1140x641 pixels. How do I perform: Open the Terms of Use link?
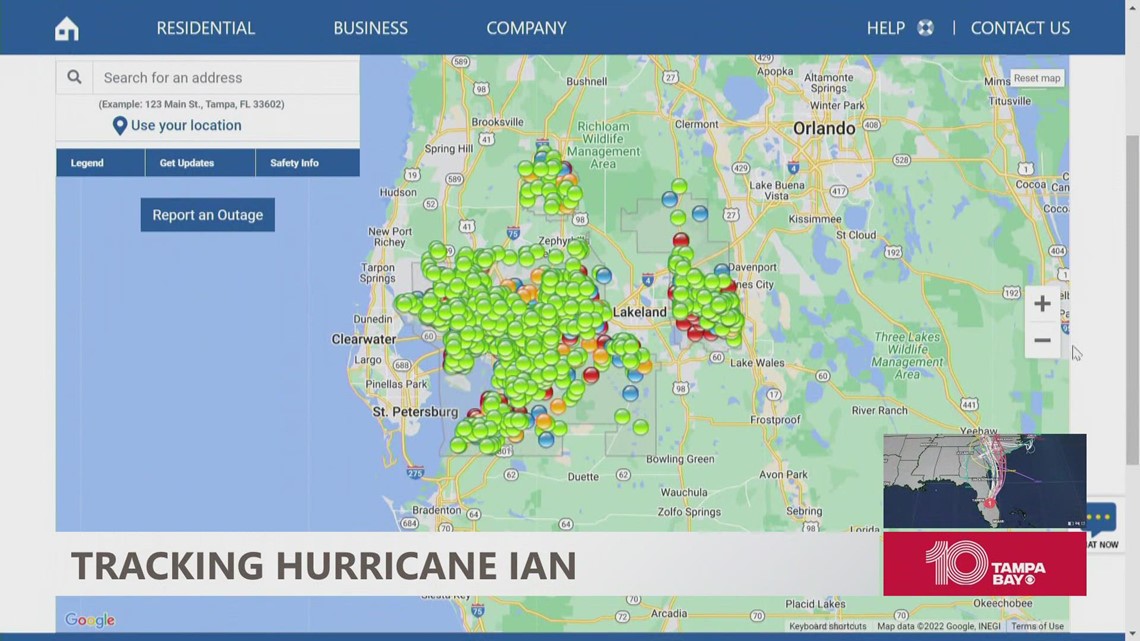click(x=1037, y=626)
